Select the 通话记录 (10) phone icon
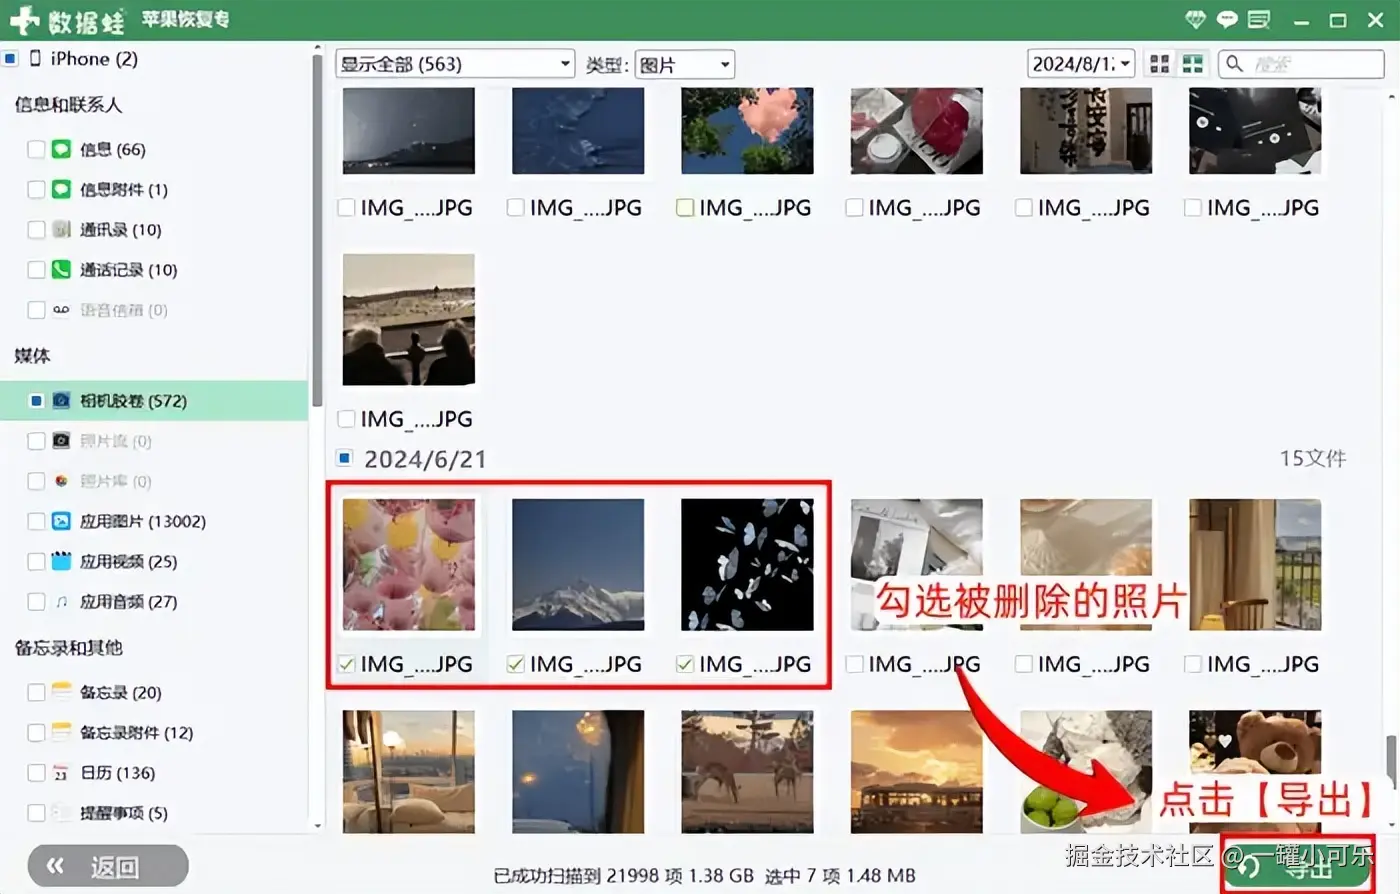Viewport: 1400px width, 894px height. click(x=61, y=269)
